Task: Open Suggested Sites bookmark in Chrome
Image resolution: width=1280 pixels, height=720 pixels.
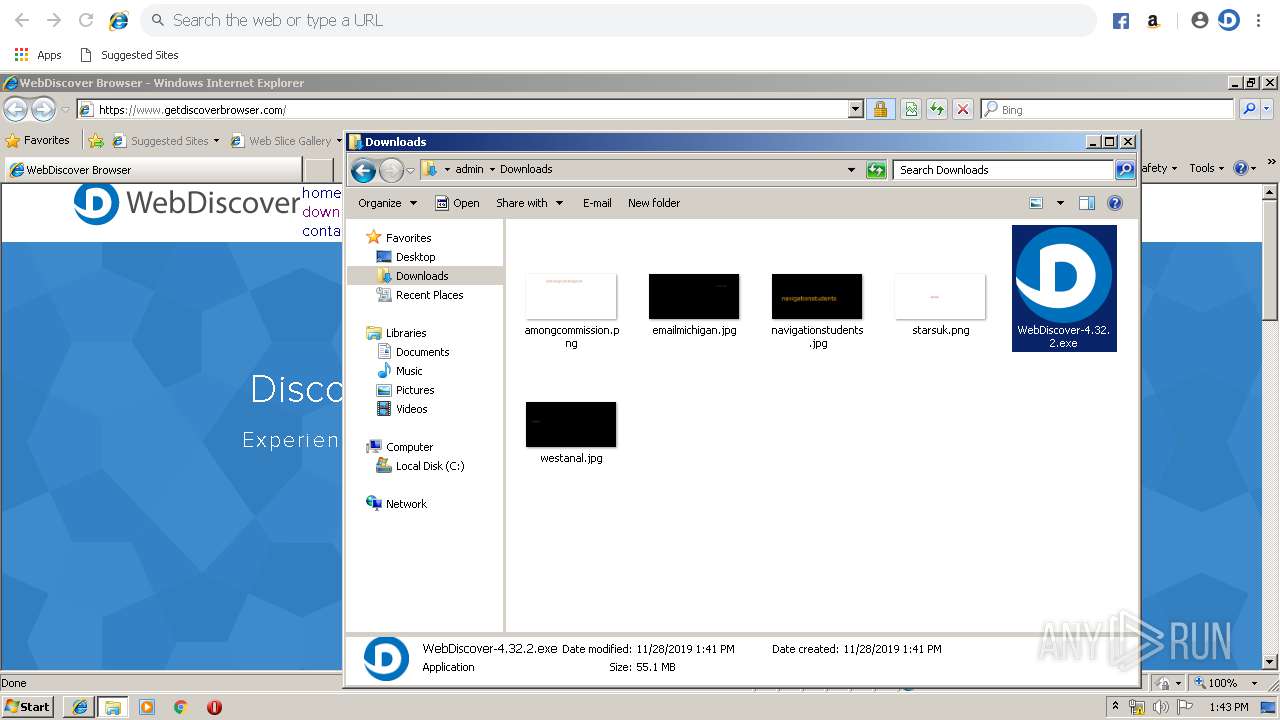Action: (129, 55)
